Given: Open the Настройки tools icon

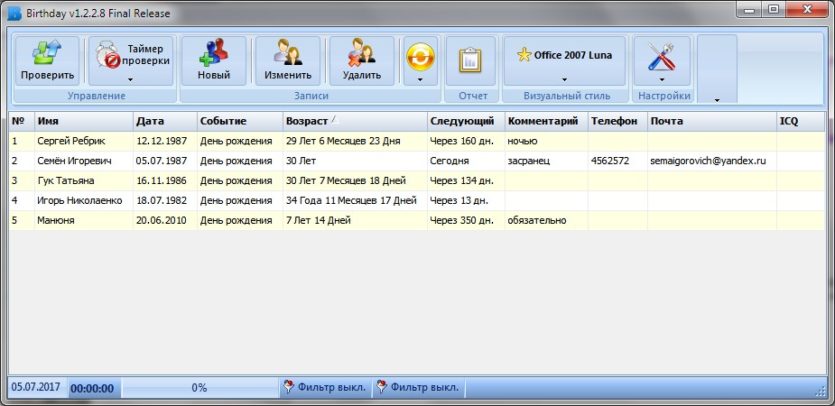Looking at the screenshot, I should click(661, 57).
